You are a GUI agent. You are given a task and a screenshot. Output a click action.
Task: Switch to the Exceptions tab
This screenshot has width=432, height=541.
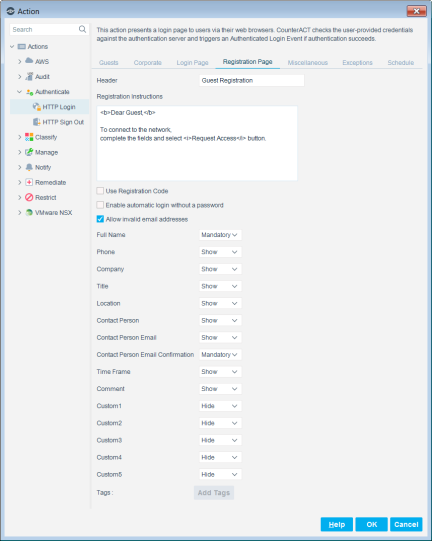357,62
